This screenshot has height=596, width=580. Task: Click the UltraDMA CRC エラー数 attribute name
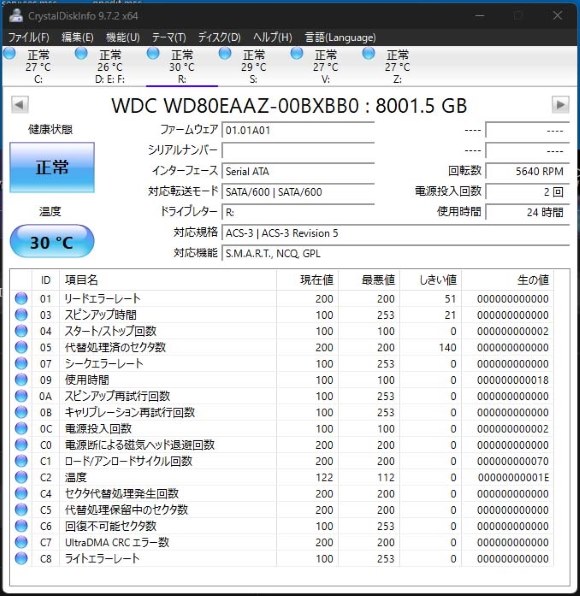tap(117, 542)
